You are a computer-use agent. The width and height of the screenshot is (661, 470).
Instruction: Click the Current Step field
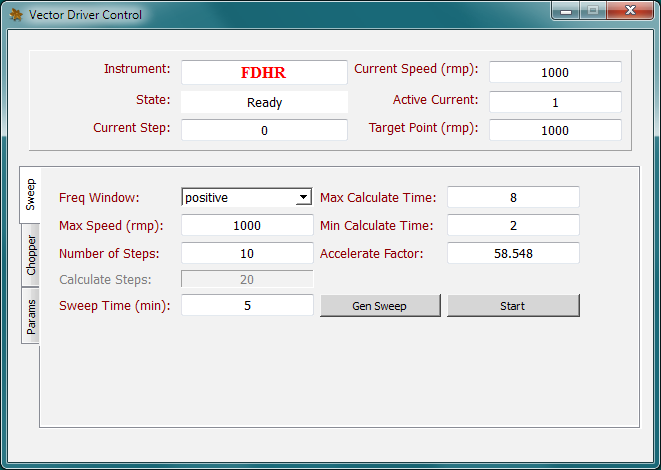[x=264, y=130]
